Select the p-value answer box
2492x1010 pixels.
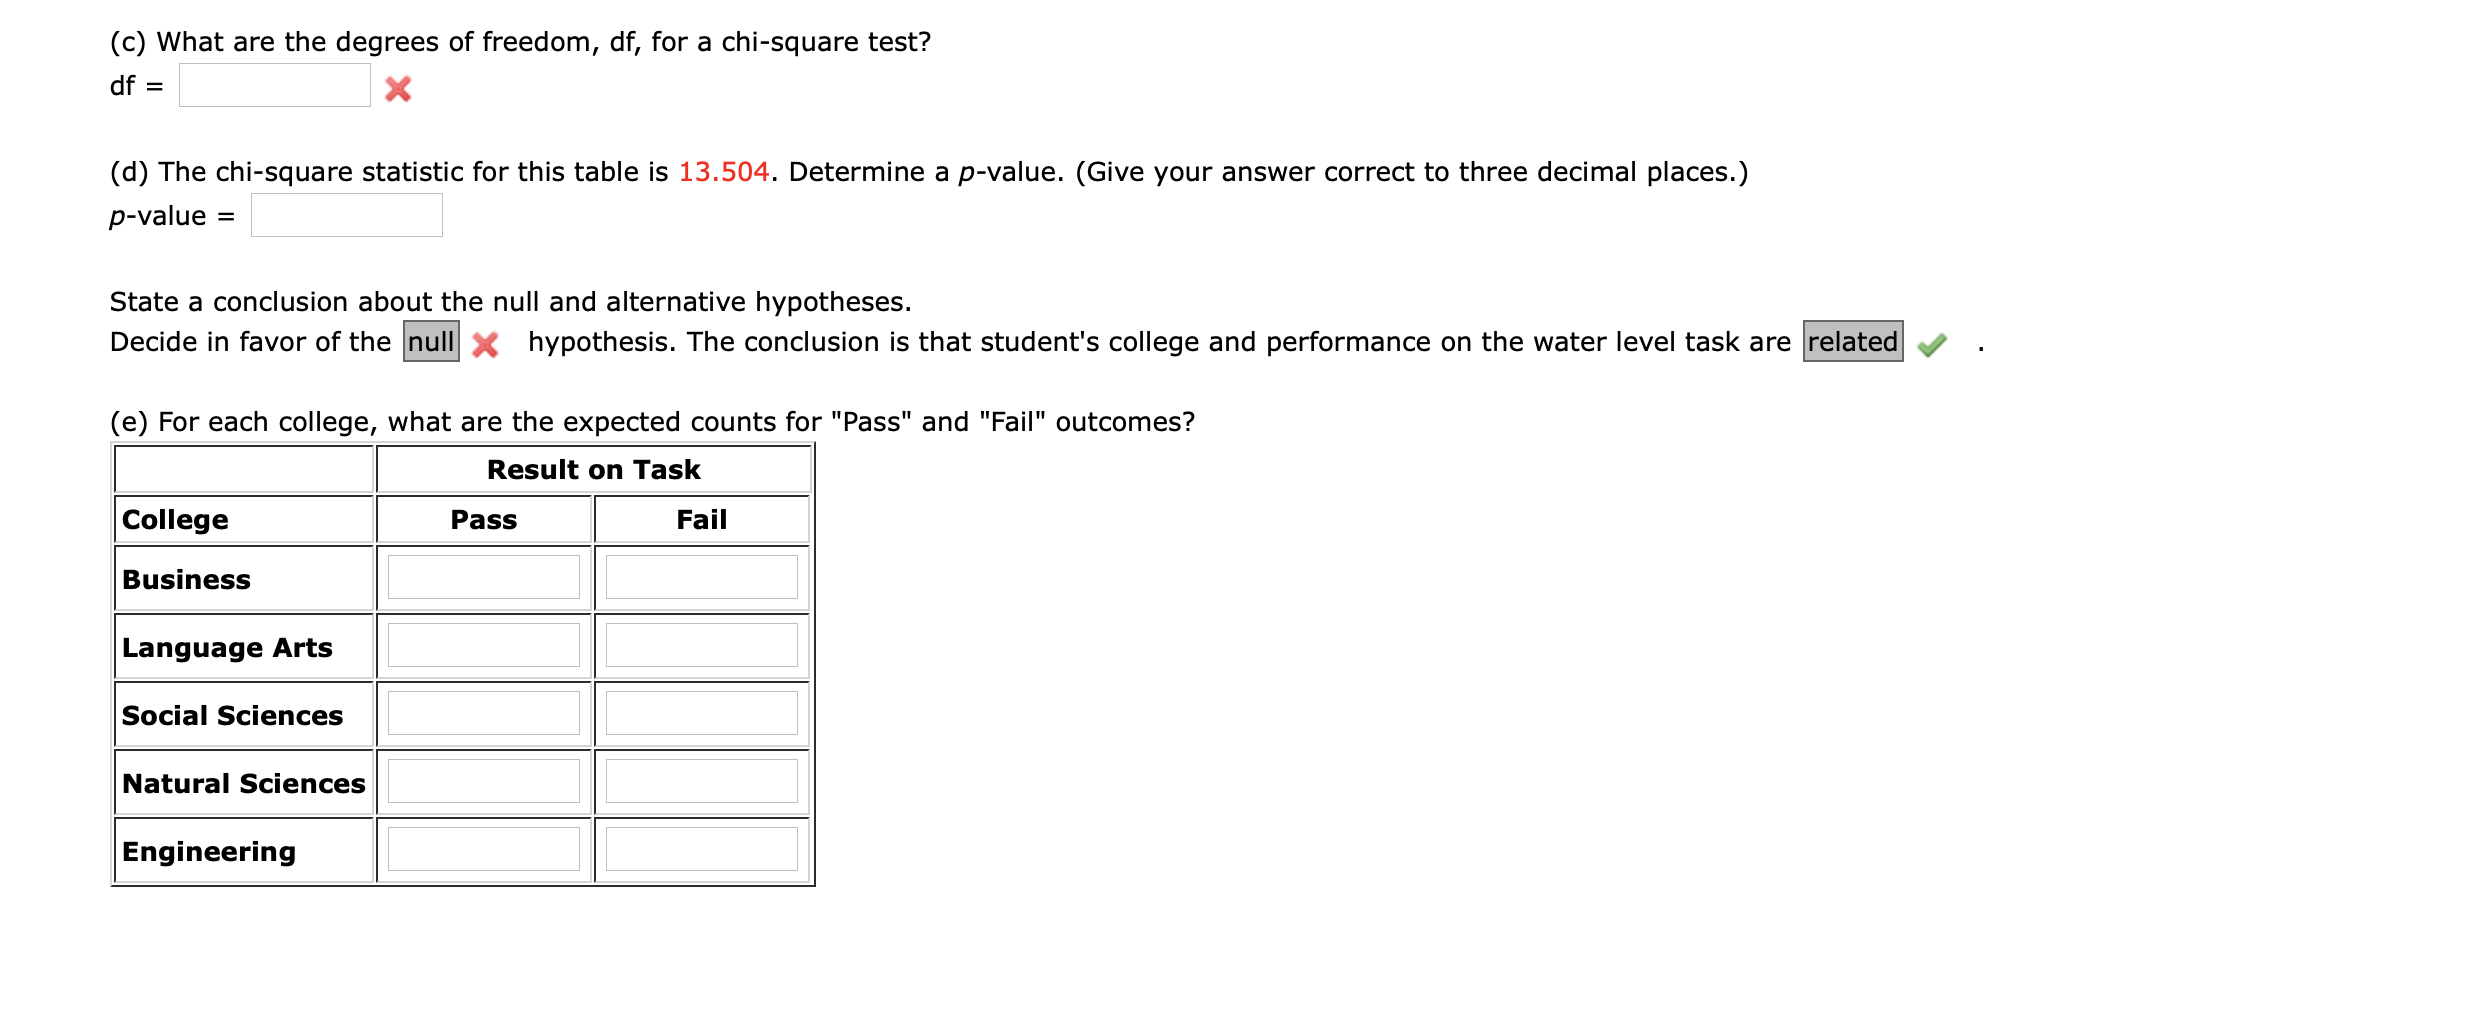point(345,214)
